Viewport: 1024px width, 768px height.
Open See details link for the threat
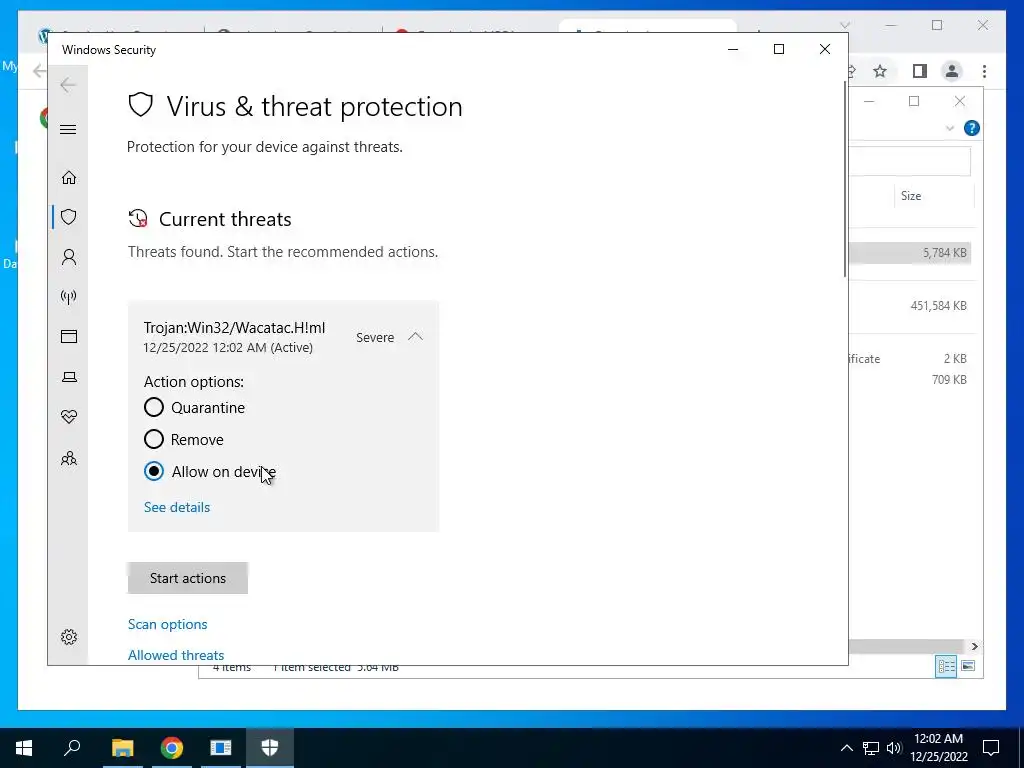(x=177, y=507)
